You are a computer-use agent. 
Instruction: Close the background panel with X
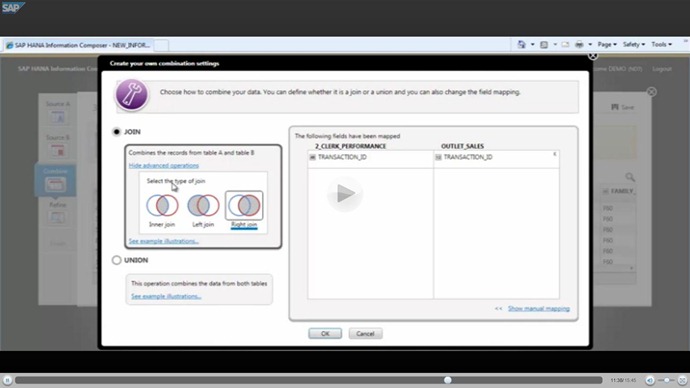coord(652,92)
